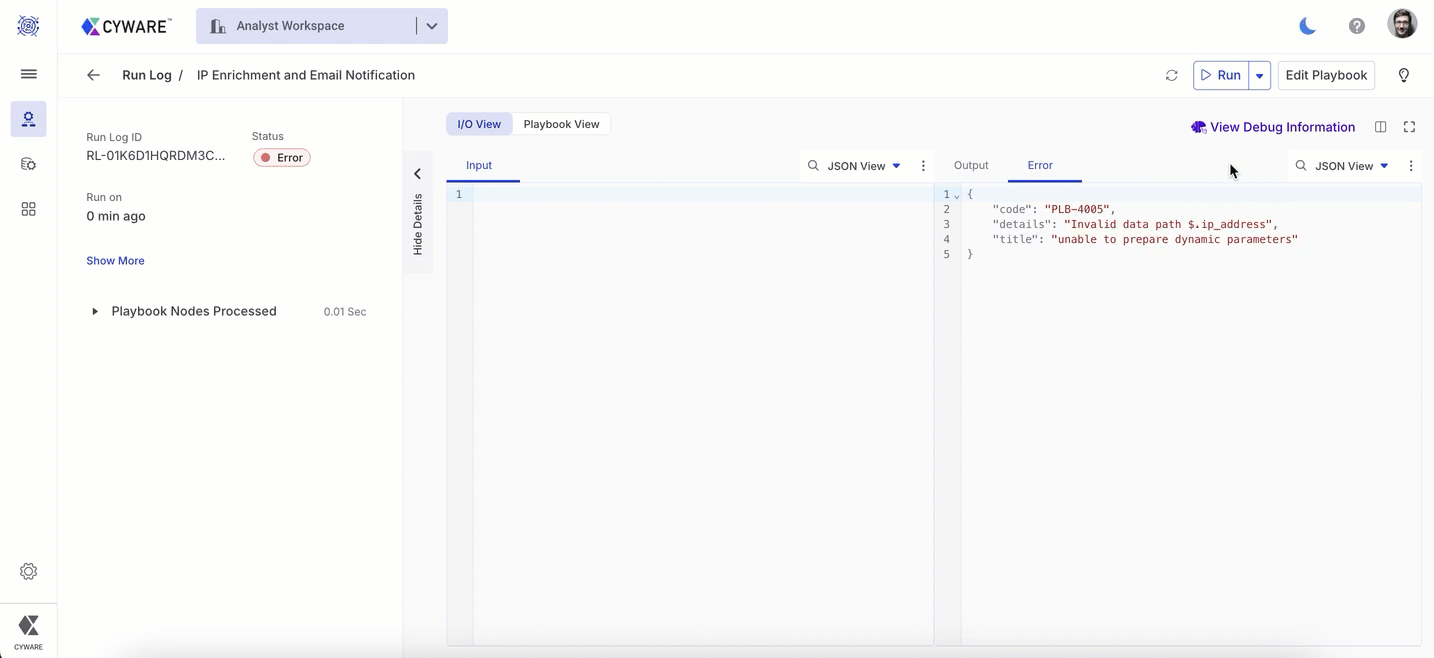Search within the Input JSON pane
Screen dimensions: 1434x658
tap(813, 166)
